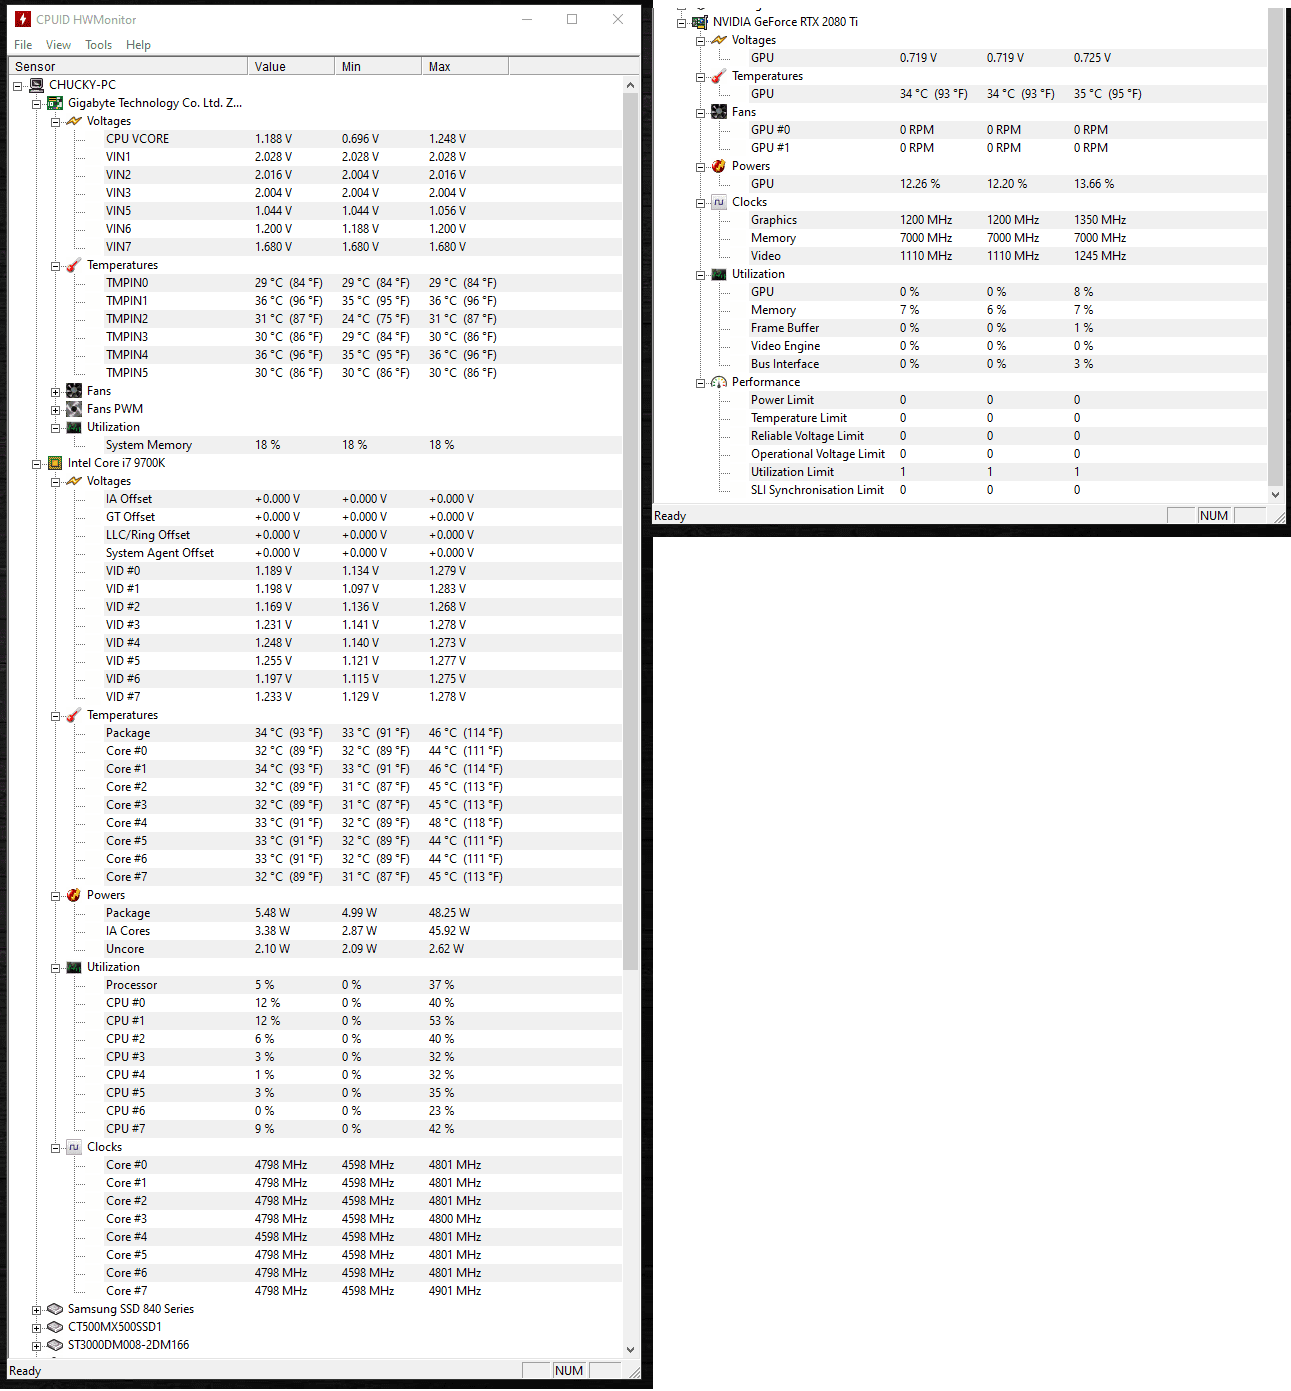
Task: Collapse the CHUCKY-PC root node
Action: click(x=18, y=86)
